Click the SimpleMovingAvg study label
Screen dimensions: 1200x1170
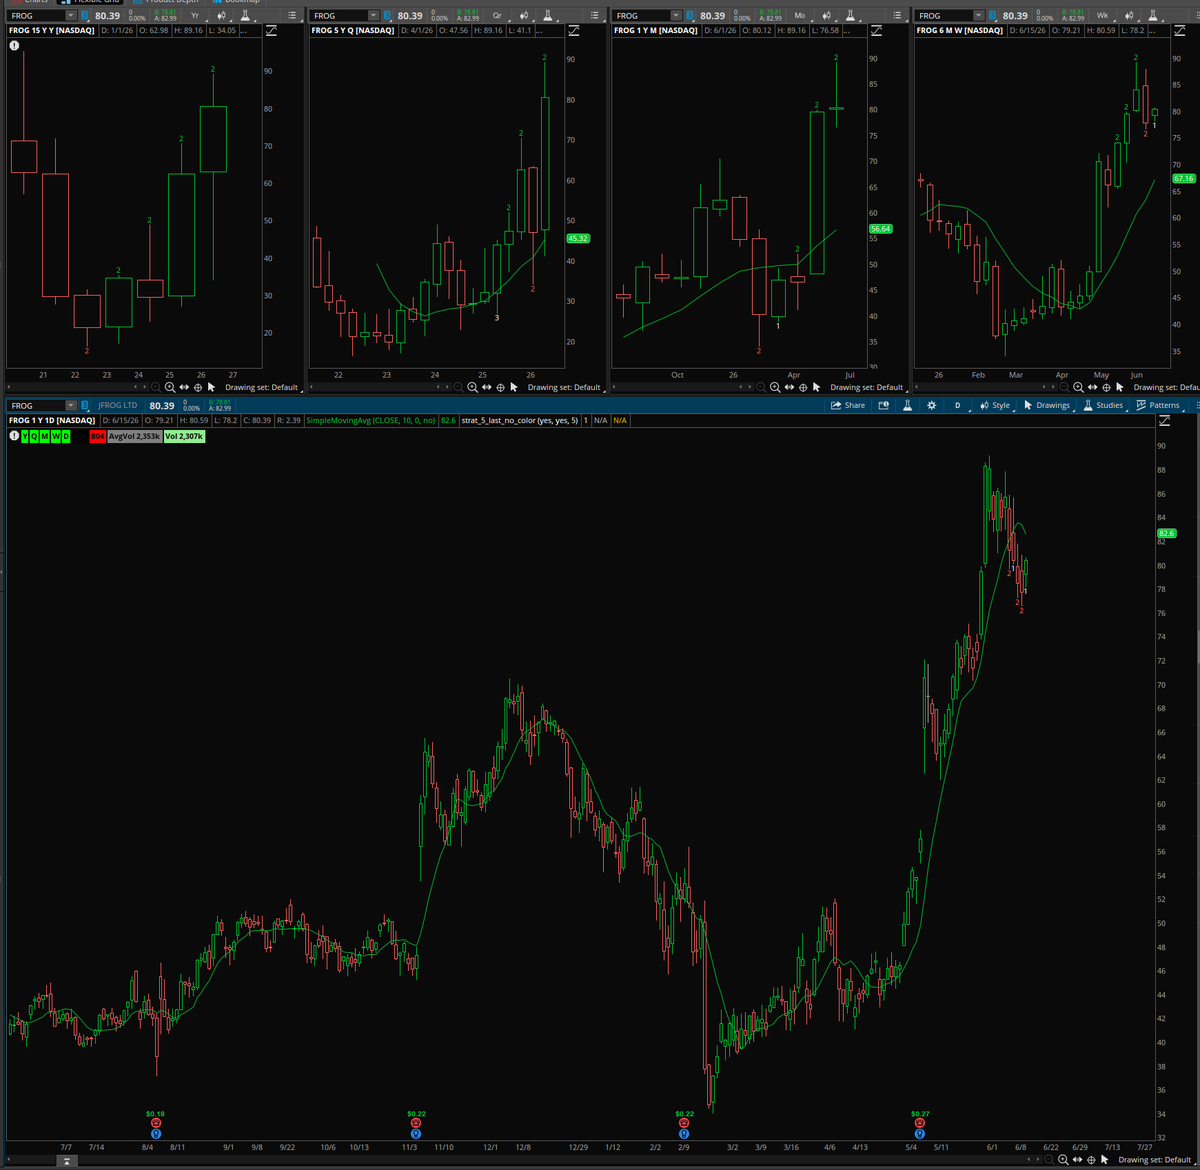tap(370, 420)
